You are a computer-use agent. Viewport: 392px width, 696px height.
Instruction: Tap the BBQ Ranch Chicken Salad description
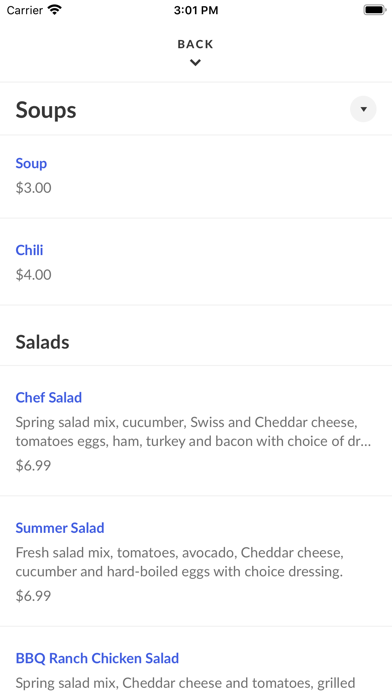(186, 683)
